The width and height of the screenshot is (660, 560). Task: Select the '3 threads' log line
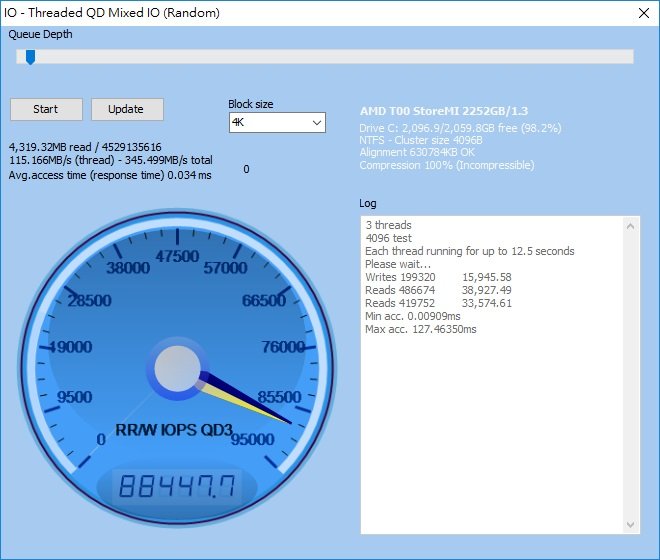coord(389,225)
